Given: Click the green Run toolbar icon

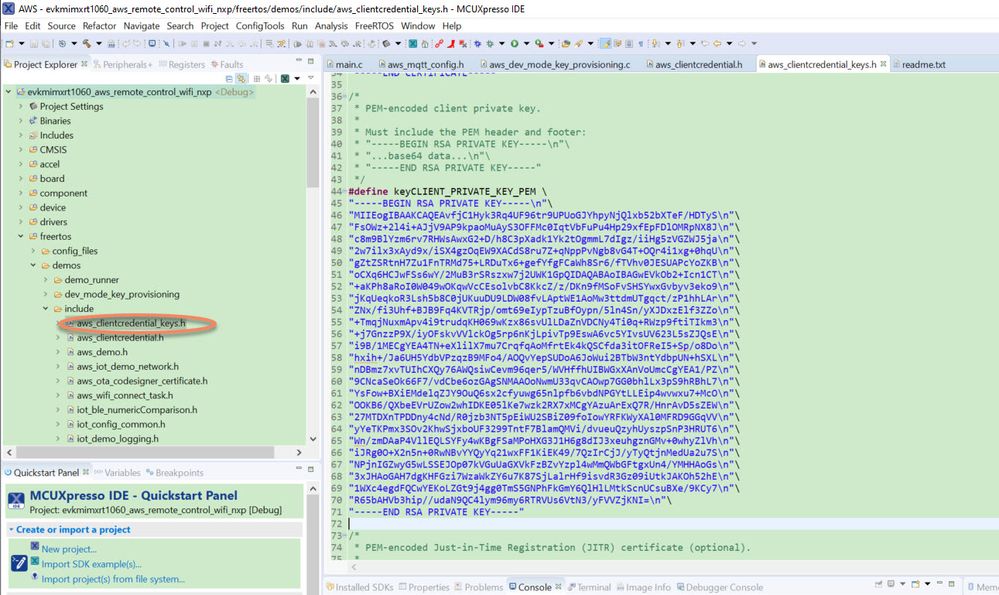Looking at the screenshot, I should point(514,43).
